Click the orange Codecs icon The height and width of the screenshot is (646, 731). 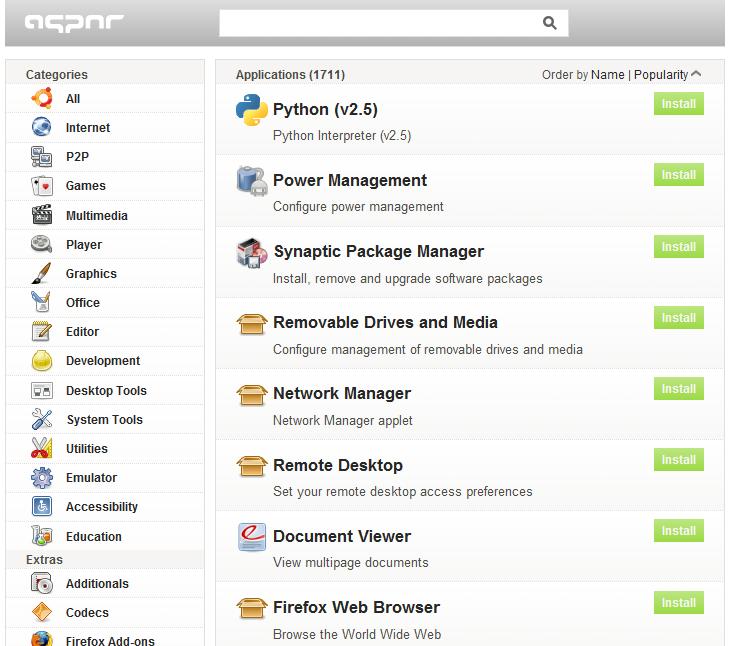pyautogui.click(x=42, y=612)
